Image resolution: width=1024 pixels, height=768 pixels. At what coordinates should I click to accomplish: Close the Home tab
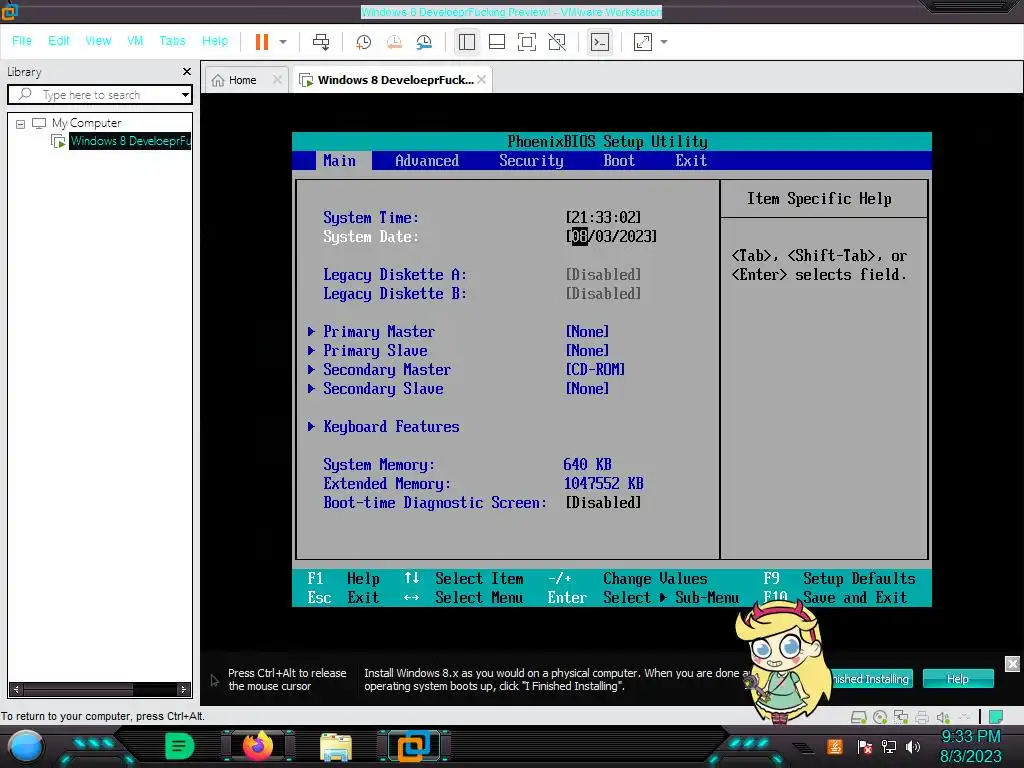point(277,80)
